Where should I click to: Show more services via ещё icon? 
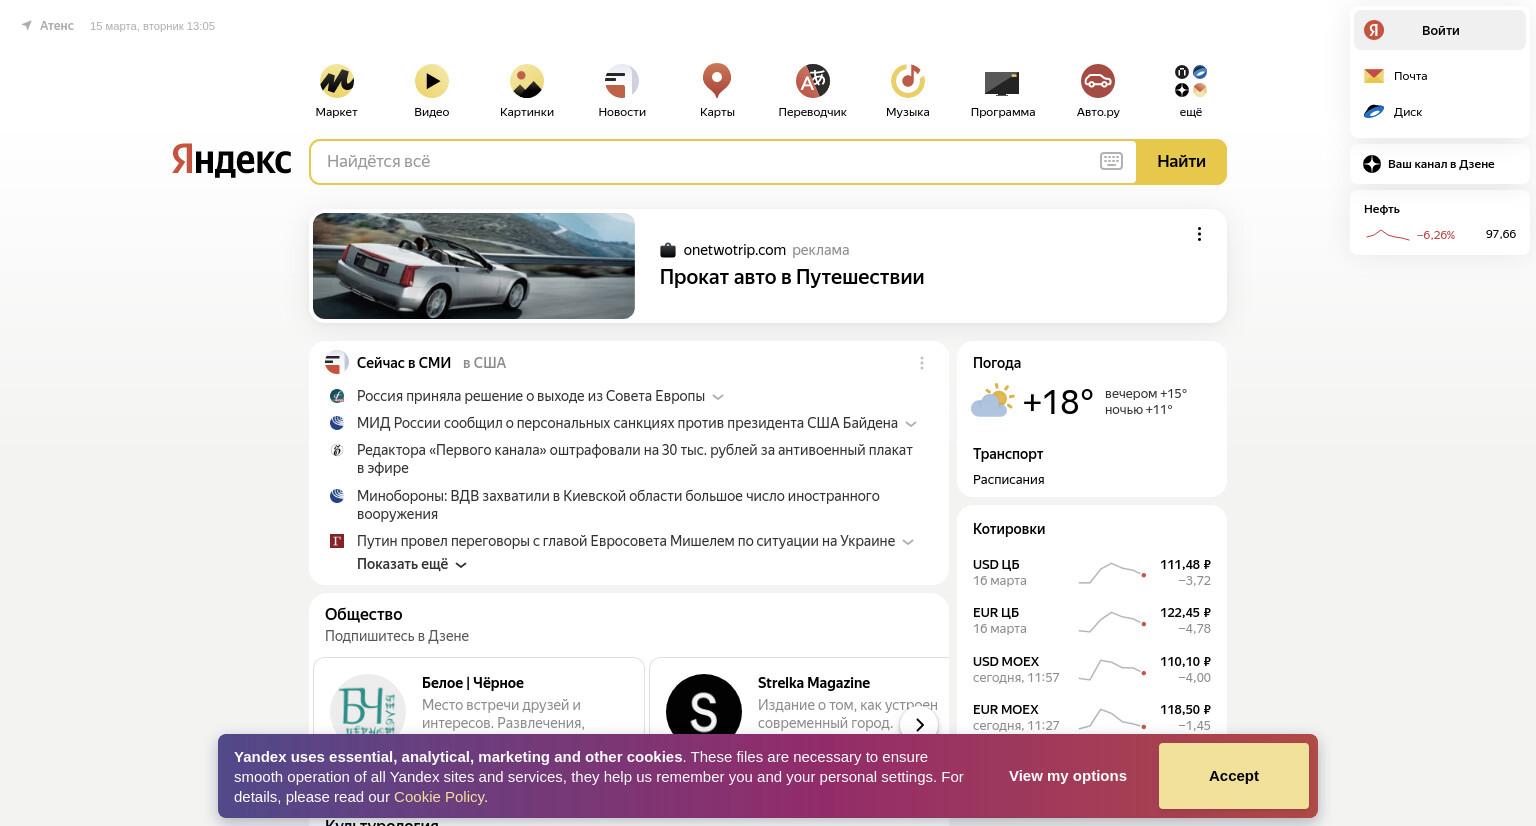pyautogui.click(x=1190, y=81)
